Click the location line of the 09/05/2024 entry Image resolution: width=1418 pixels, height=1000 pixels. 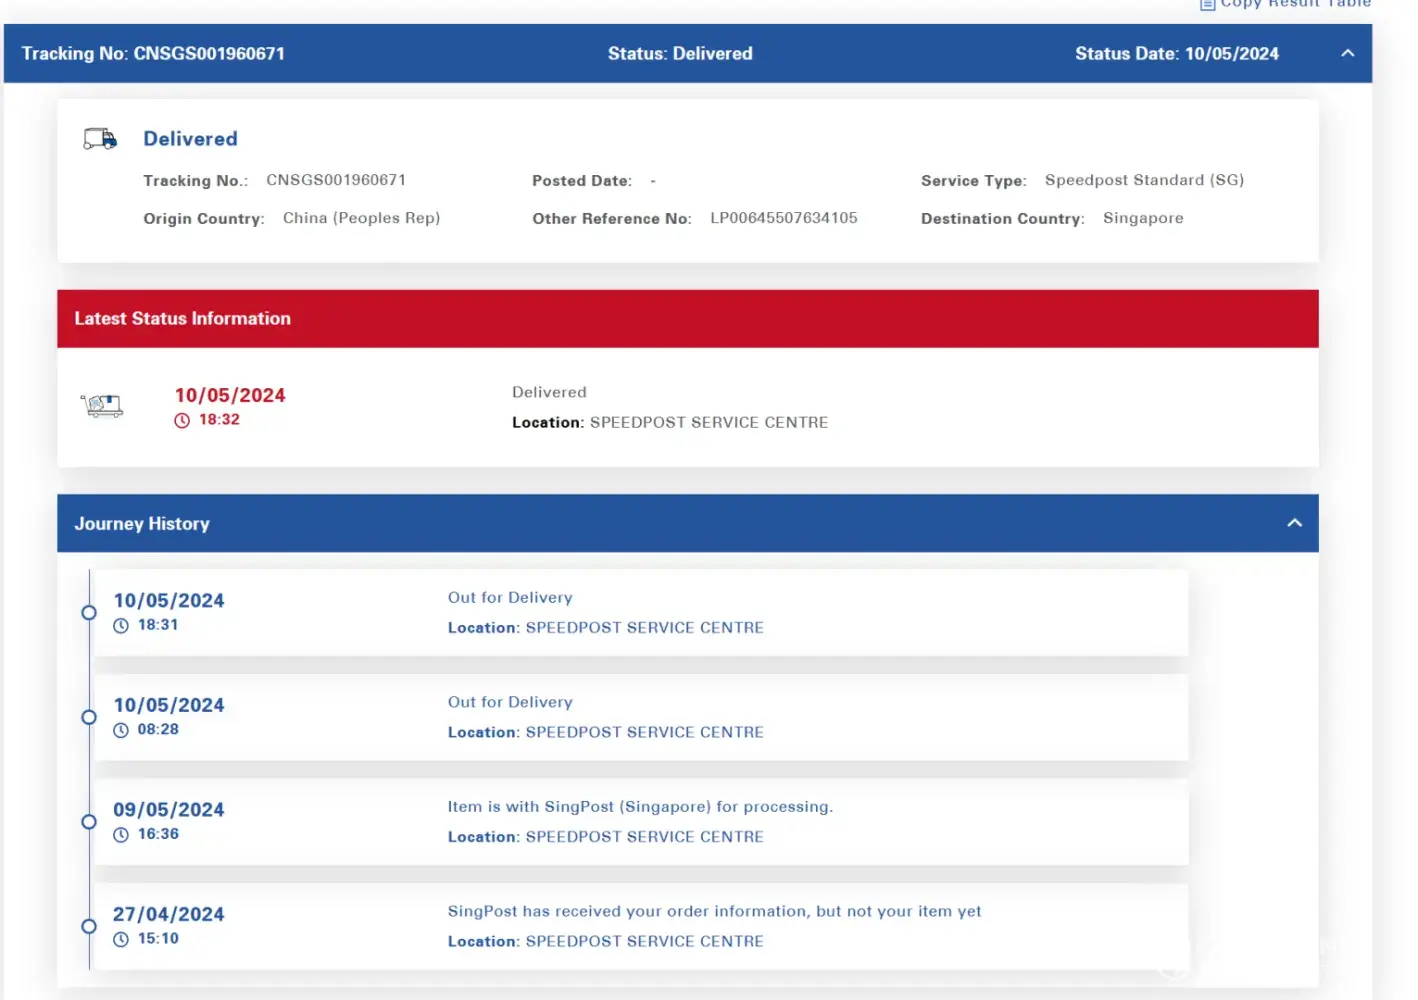coord(606,837)
